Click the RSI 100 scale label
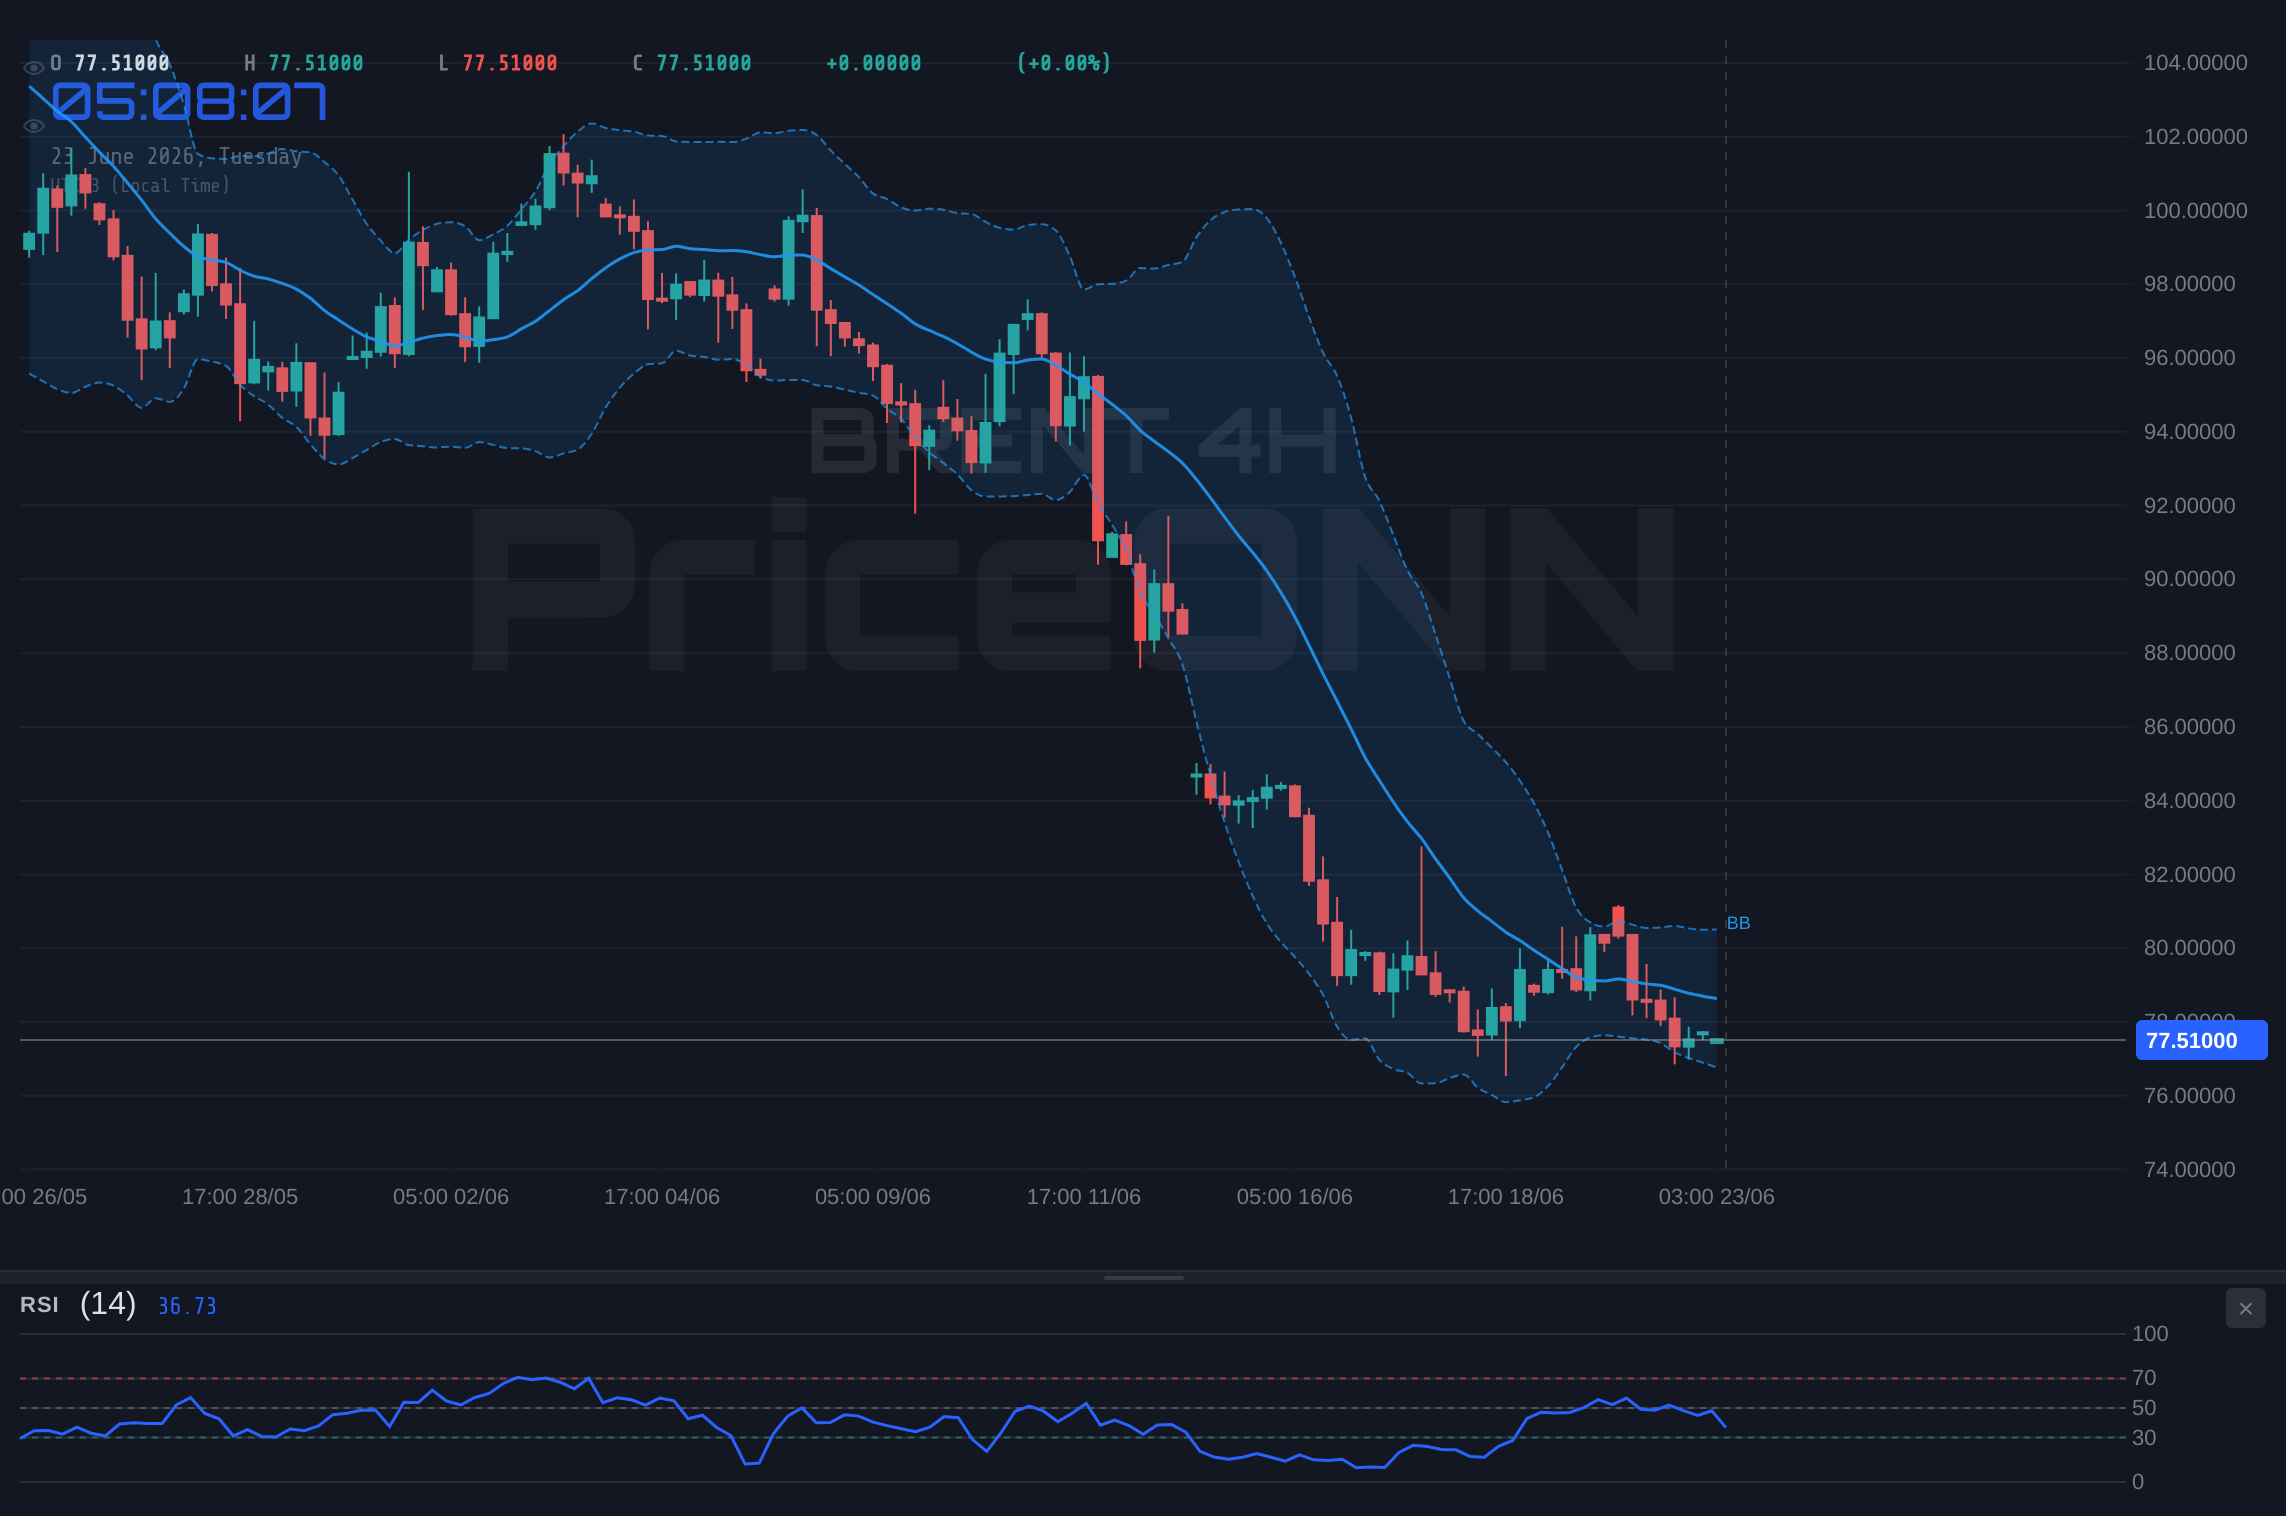This screenshot has height=1516, width=2286. [2150, 1334]
